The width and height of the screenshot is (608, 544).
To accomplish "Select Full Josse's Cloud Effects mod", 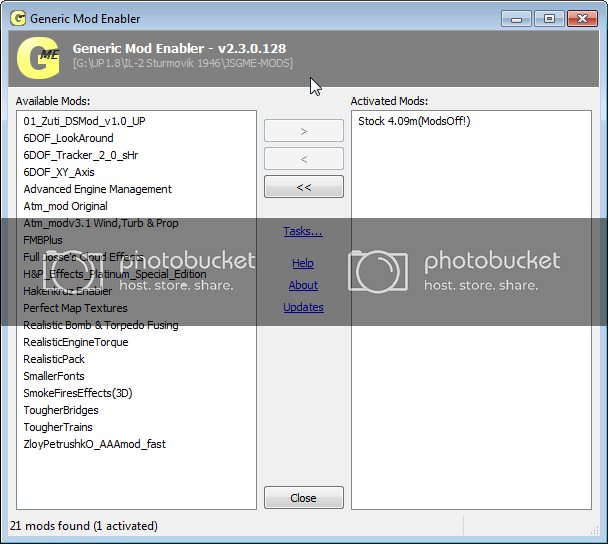I will (x=83, y=257).
